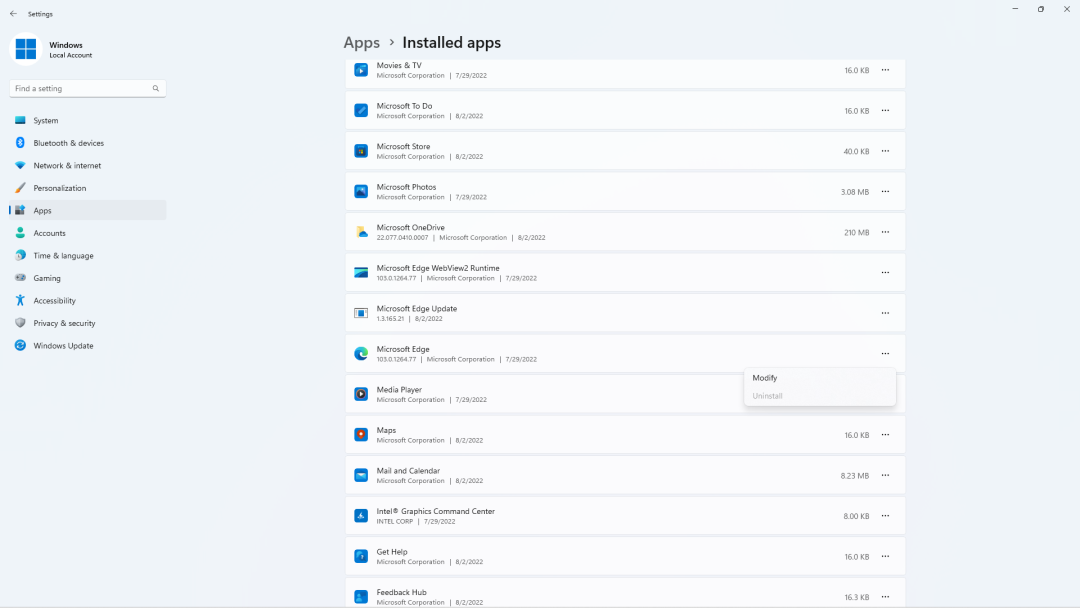Click the Windows Update icon in sidebar
1080x608 pixels.
20,345
